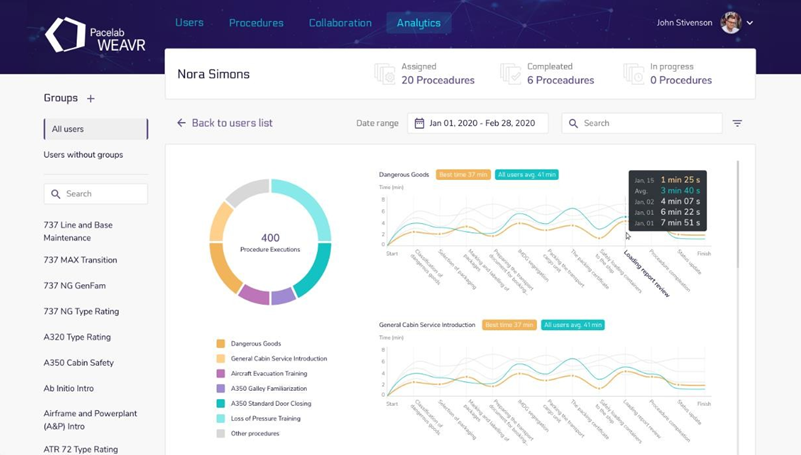Image resolution: width=801 pixels, height=455 pixels.
Task: Click the Other procedures legend swatch
Action: [221, 434]
